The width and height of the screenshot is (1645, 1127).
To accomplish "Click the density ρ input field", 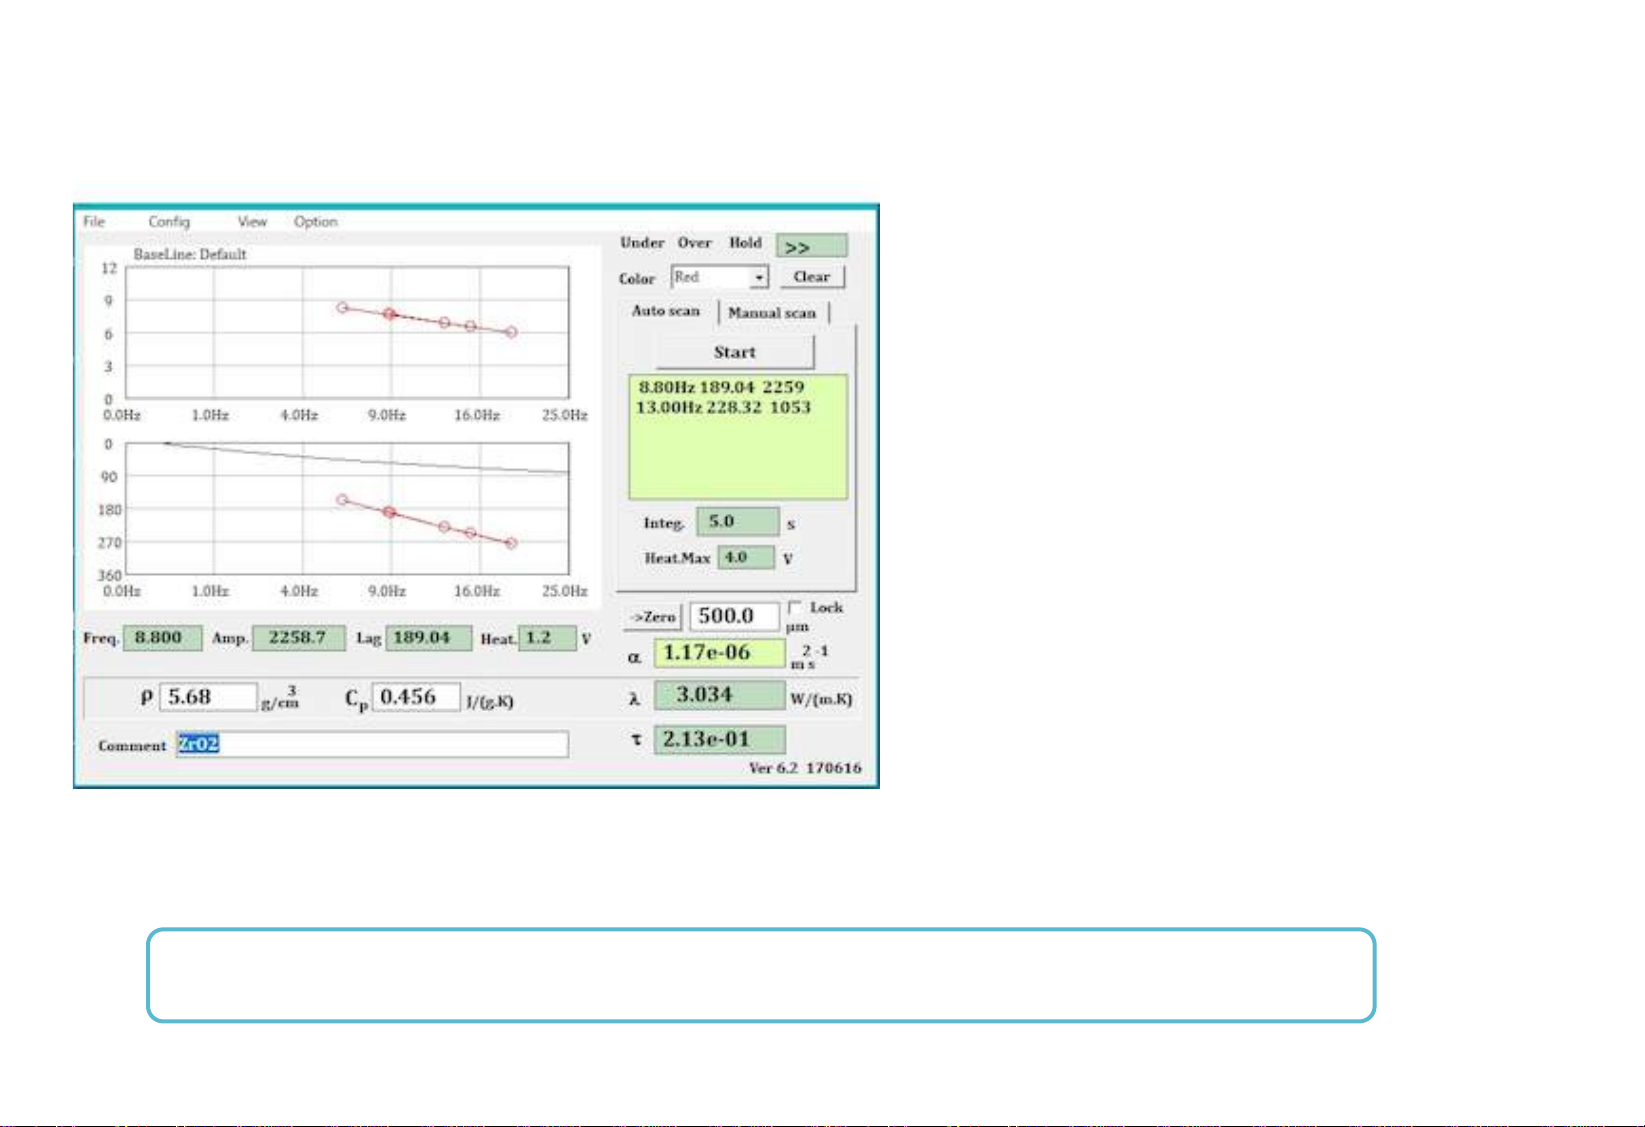I will (x=208, y=697).
